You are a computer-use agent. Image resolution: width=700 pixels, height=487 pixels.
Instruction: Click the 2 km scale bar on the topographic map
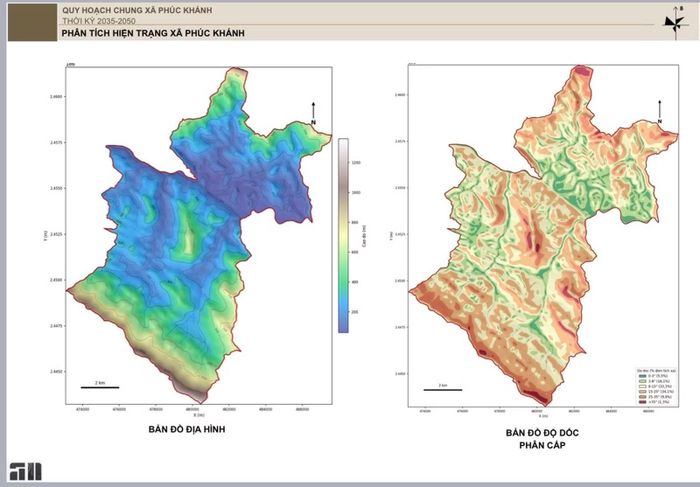[100, 387]
